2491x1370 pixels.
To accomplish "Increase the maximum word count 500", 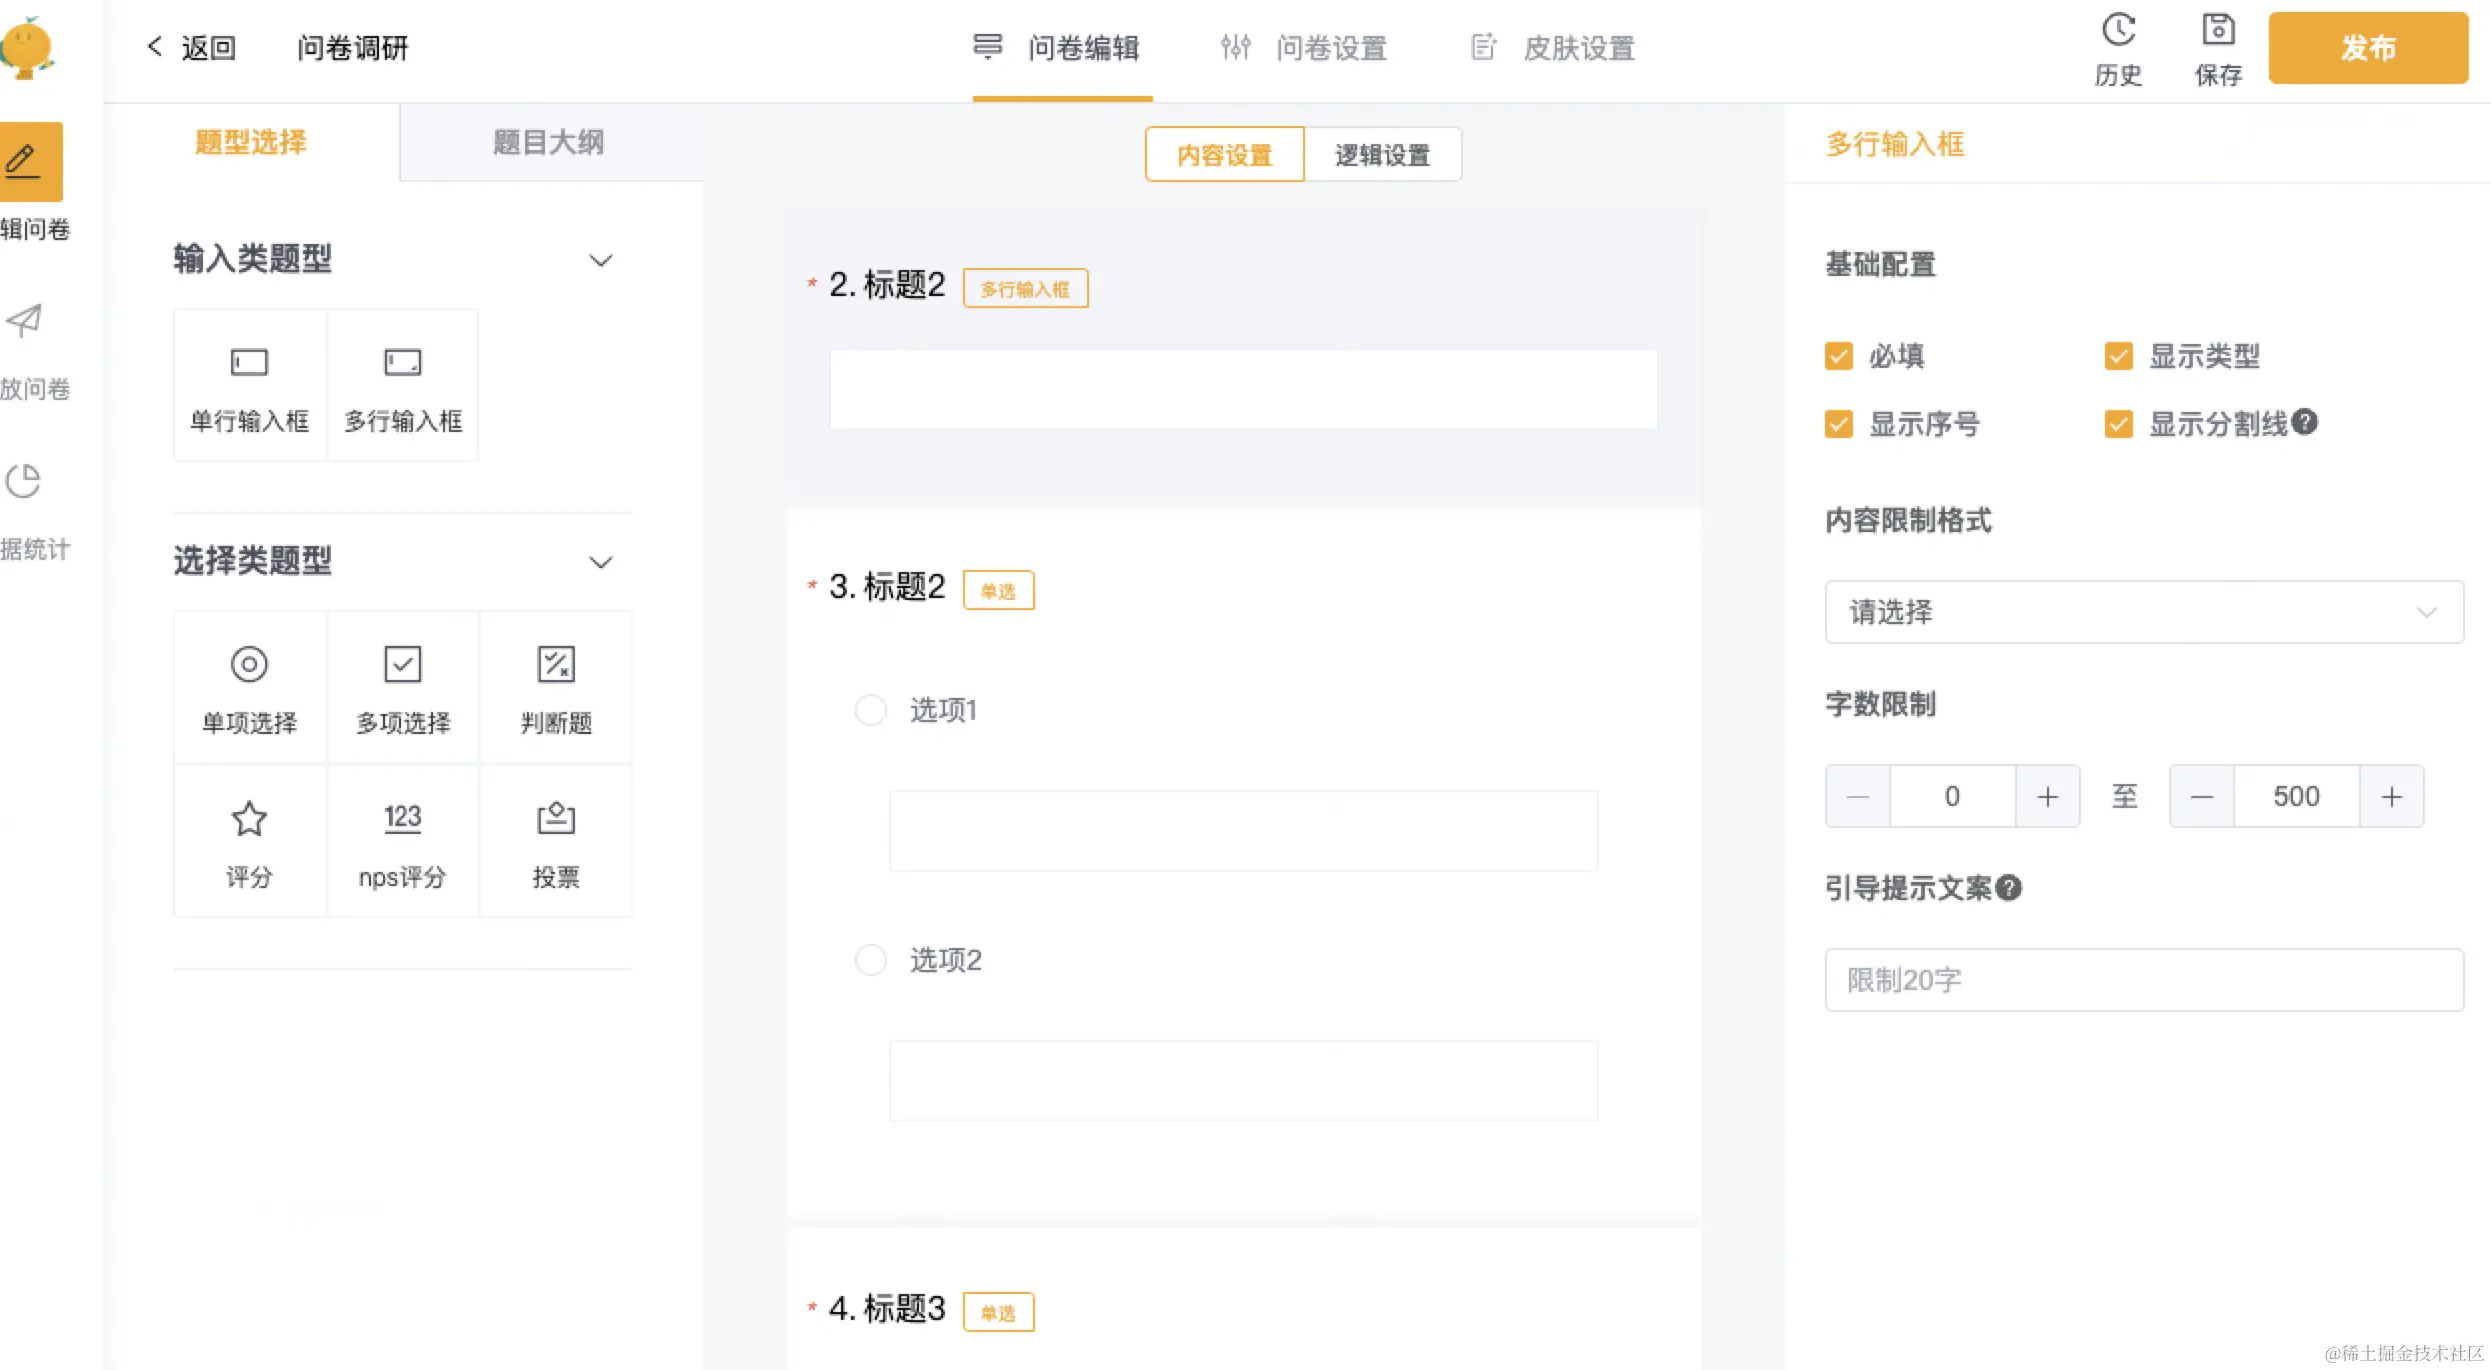I will 2391,796.
